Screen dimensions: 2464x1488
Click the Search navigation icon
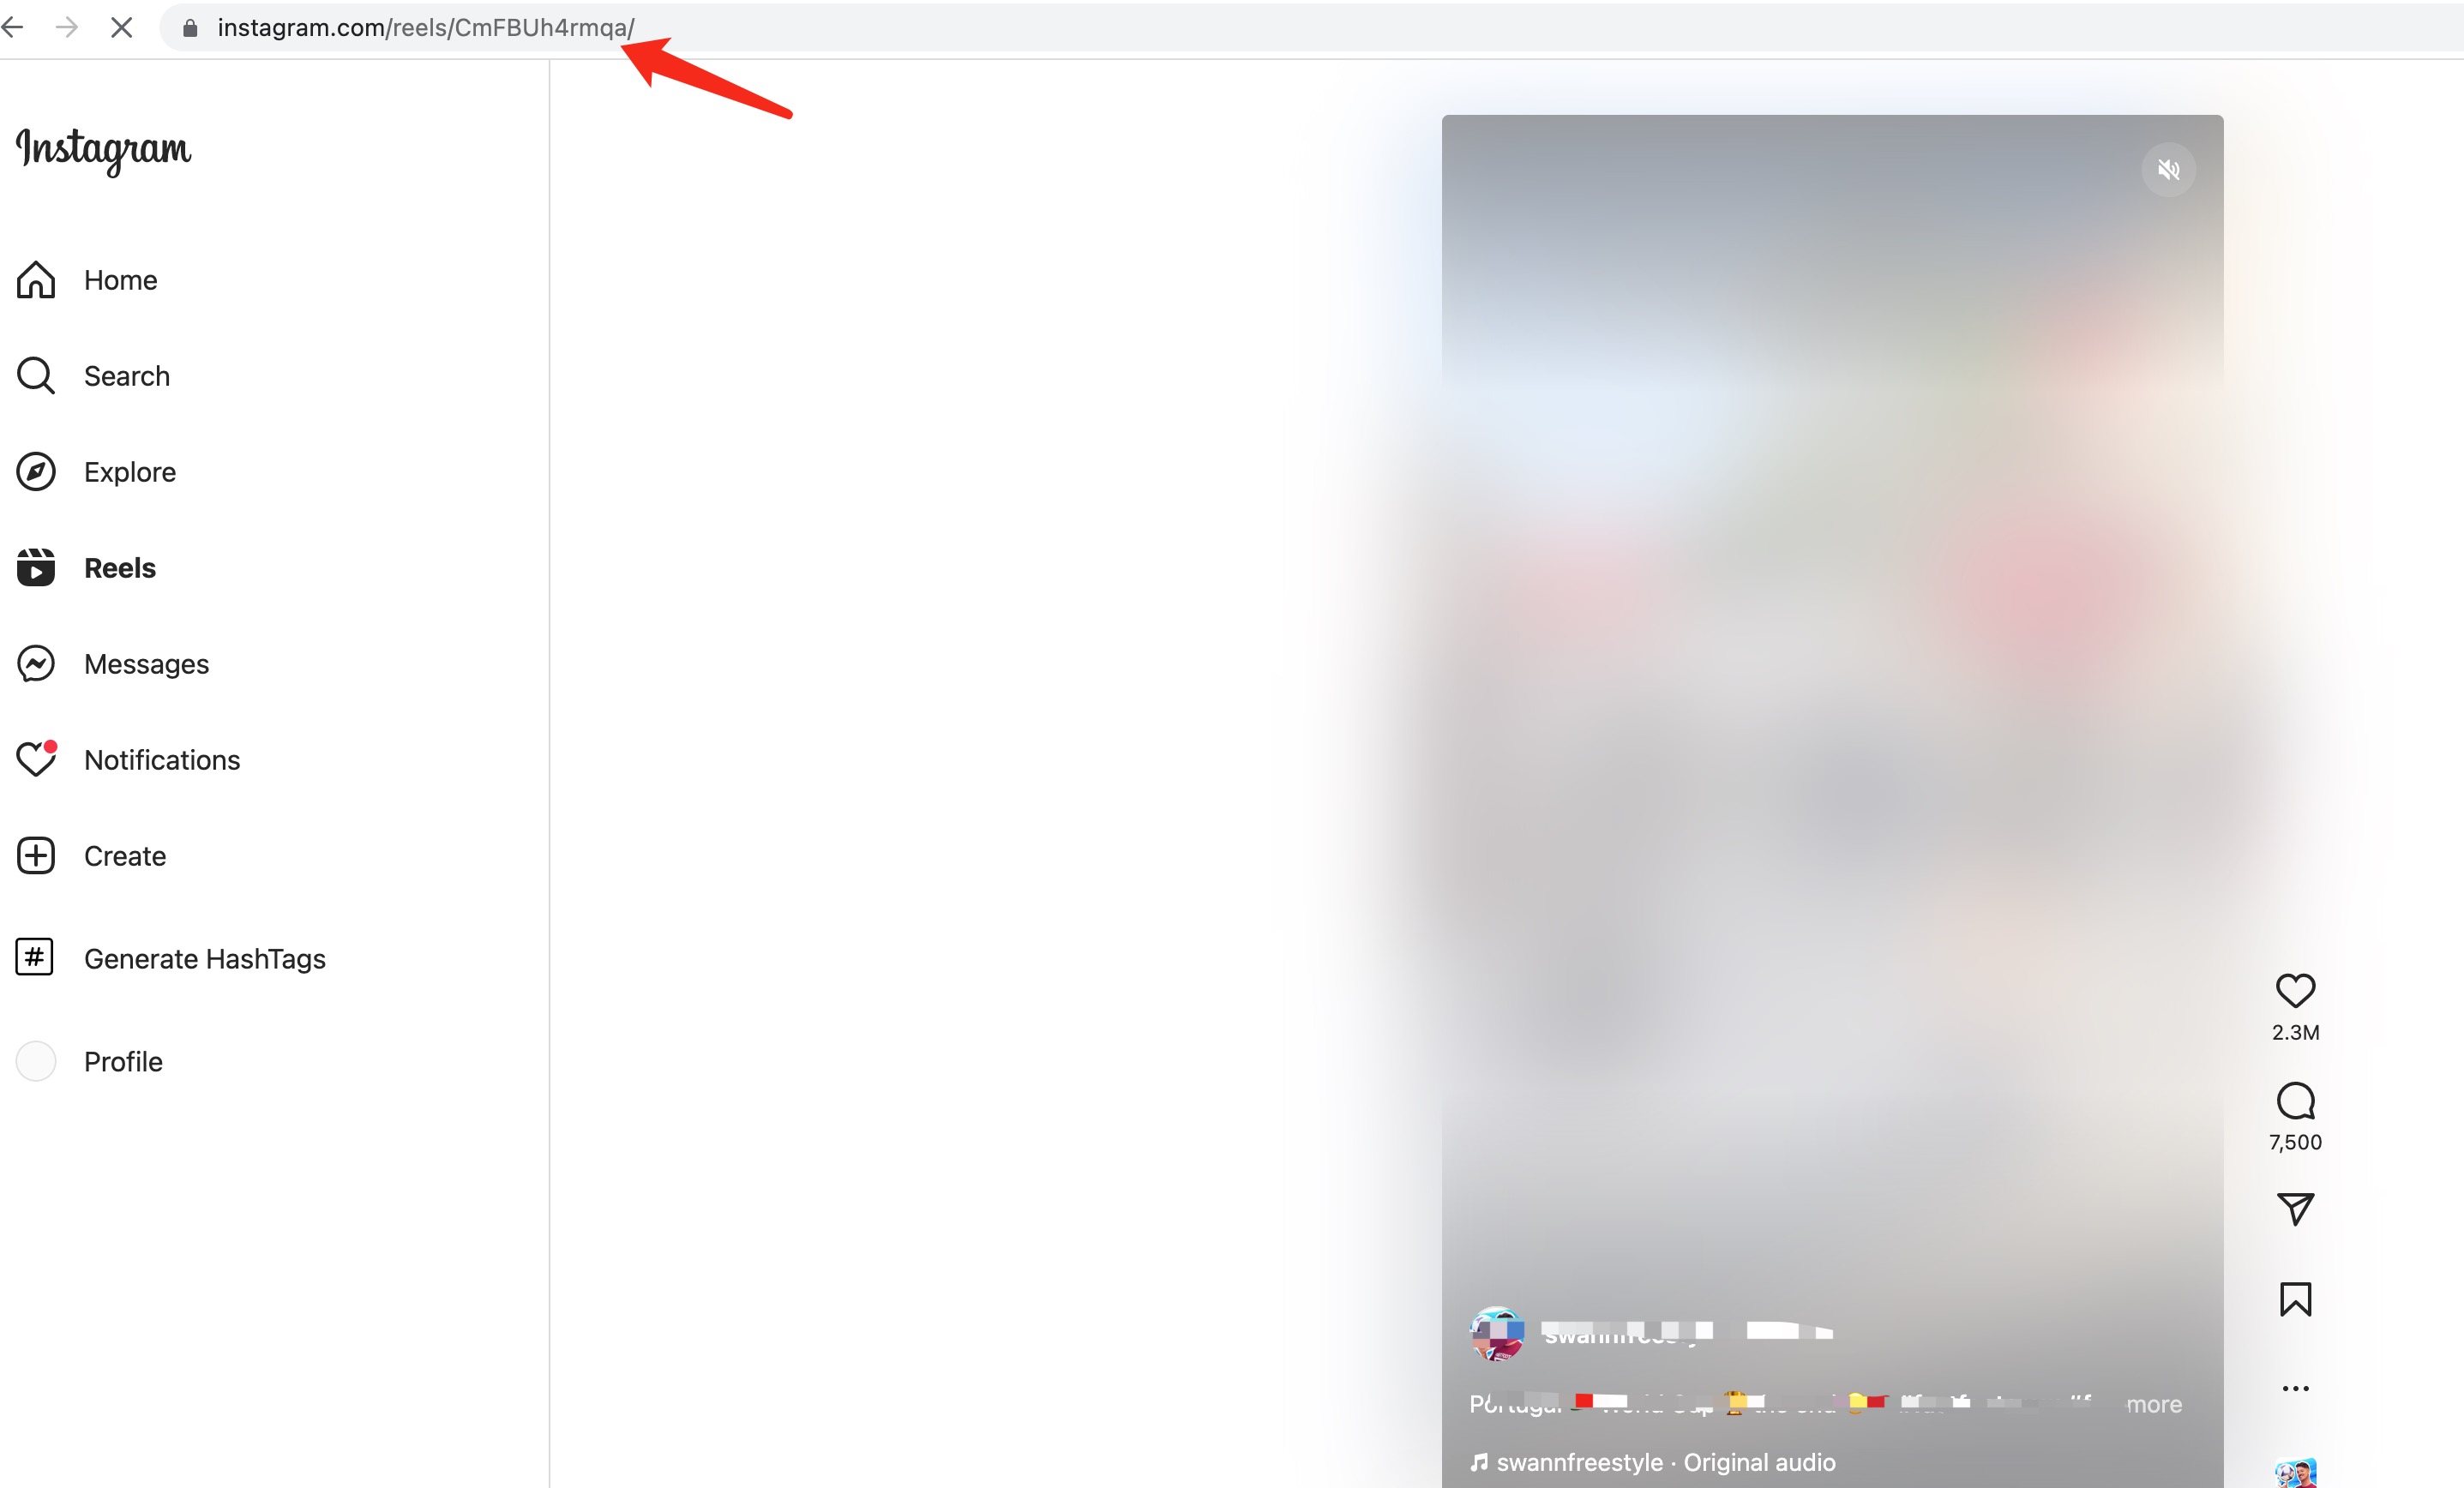37,375
